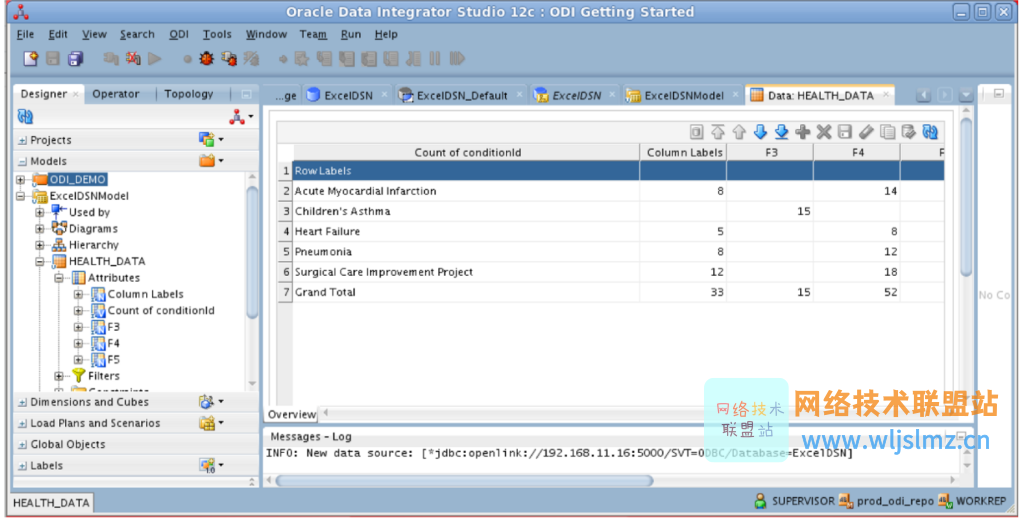Image resolution: width=1024 pixels, height=518 pixels.
Task: Save data changes in the data editor toolbar
Action: 845,132
